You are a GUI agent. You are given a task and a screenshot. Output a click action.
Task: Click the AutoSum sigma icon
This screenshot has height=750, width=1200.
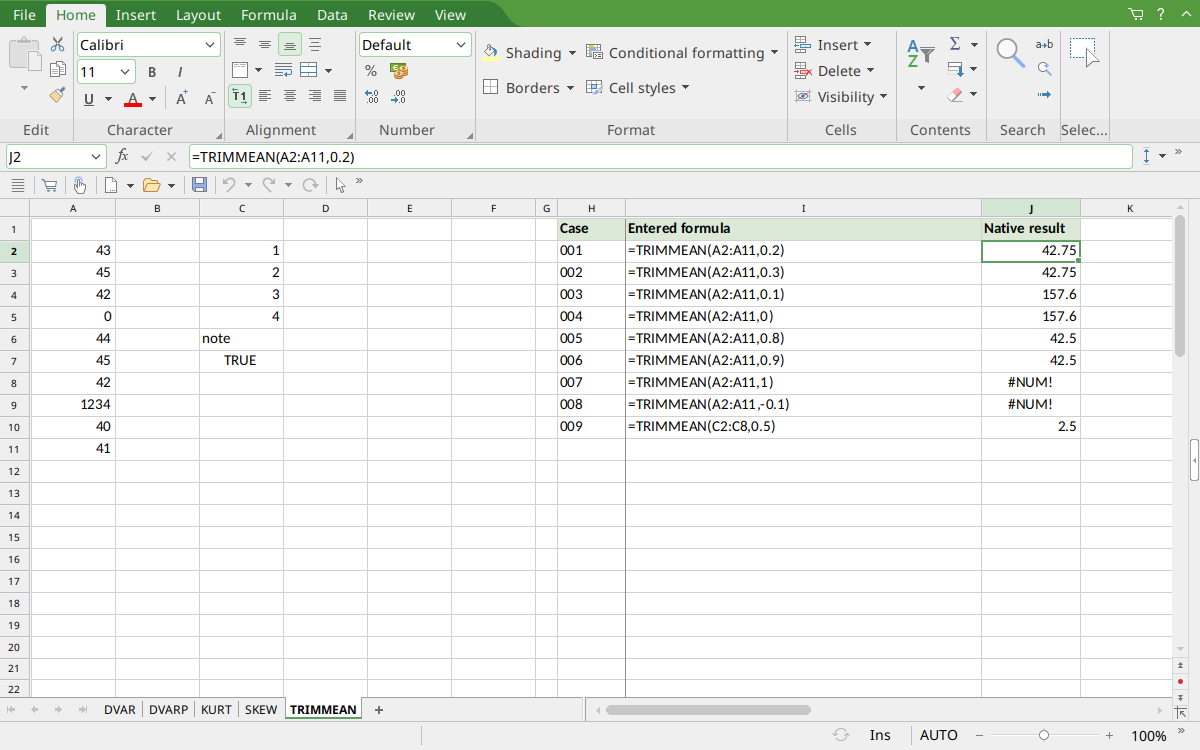point(955,44)
